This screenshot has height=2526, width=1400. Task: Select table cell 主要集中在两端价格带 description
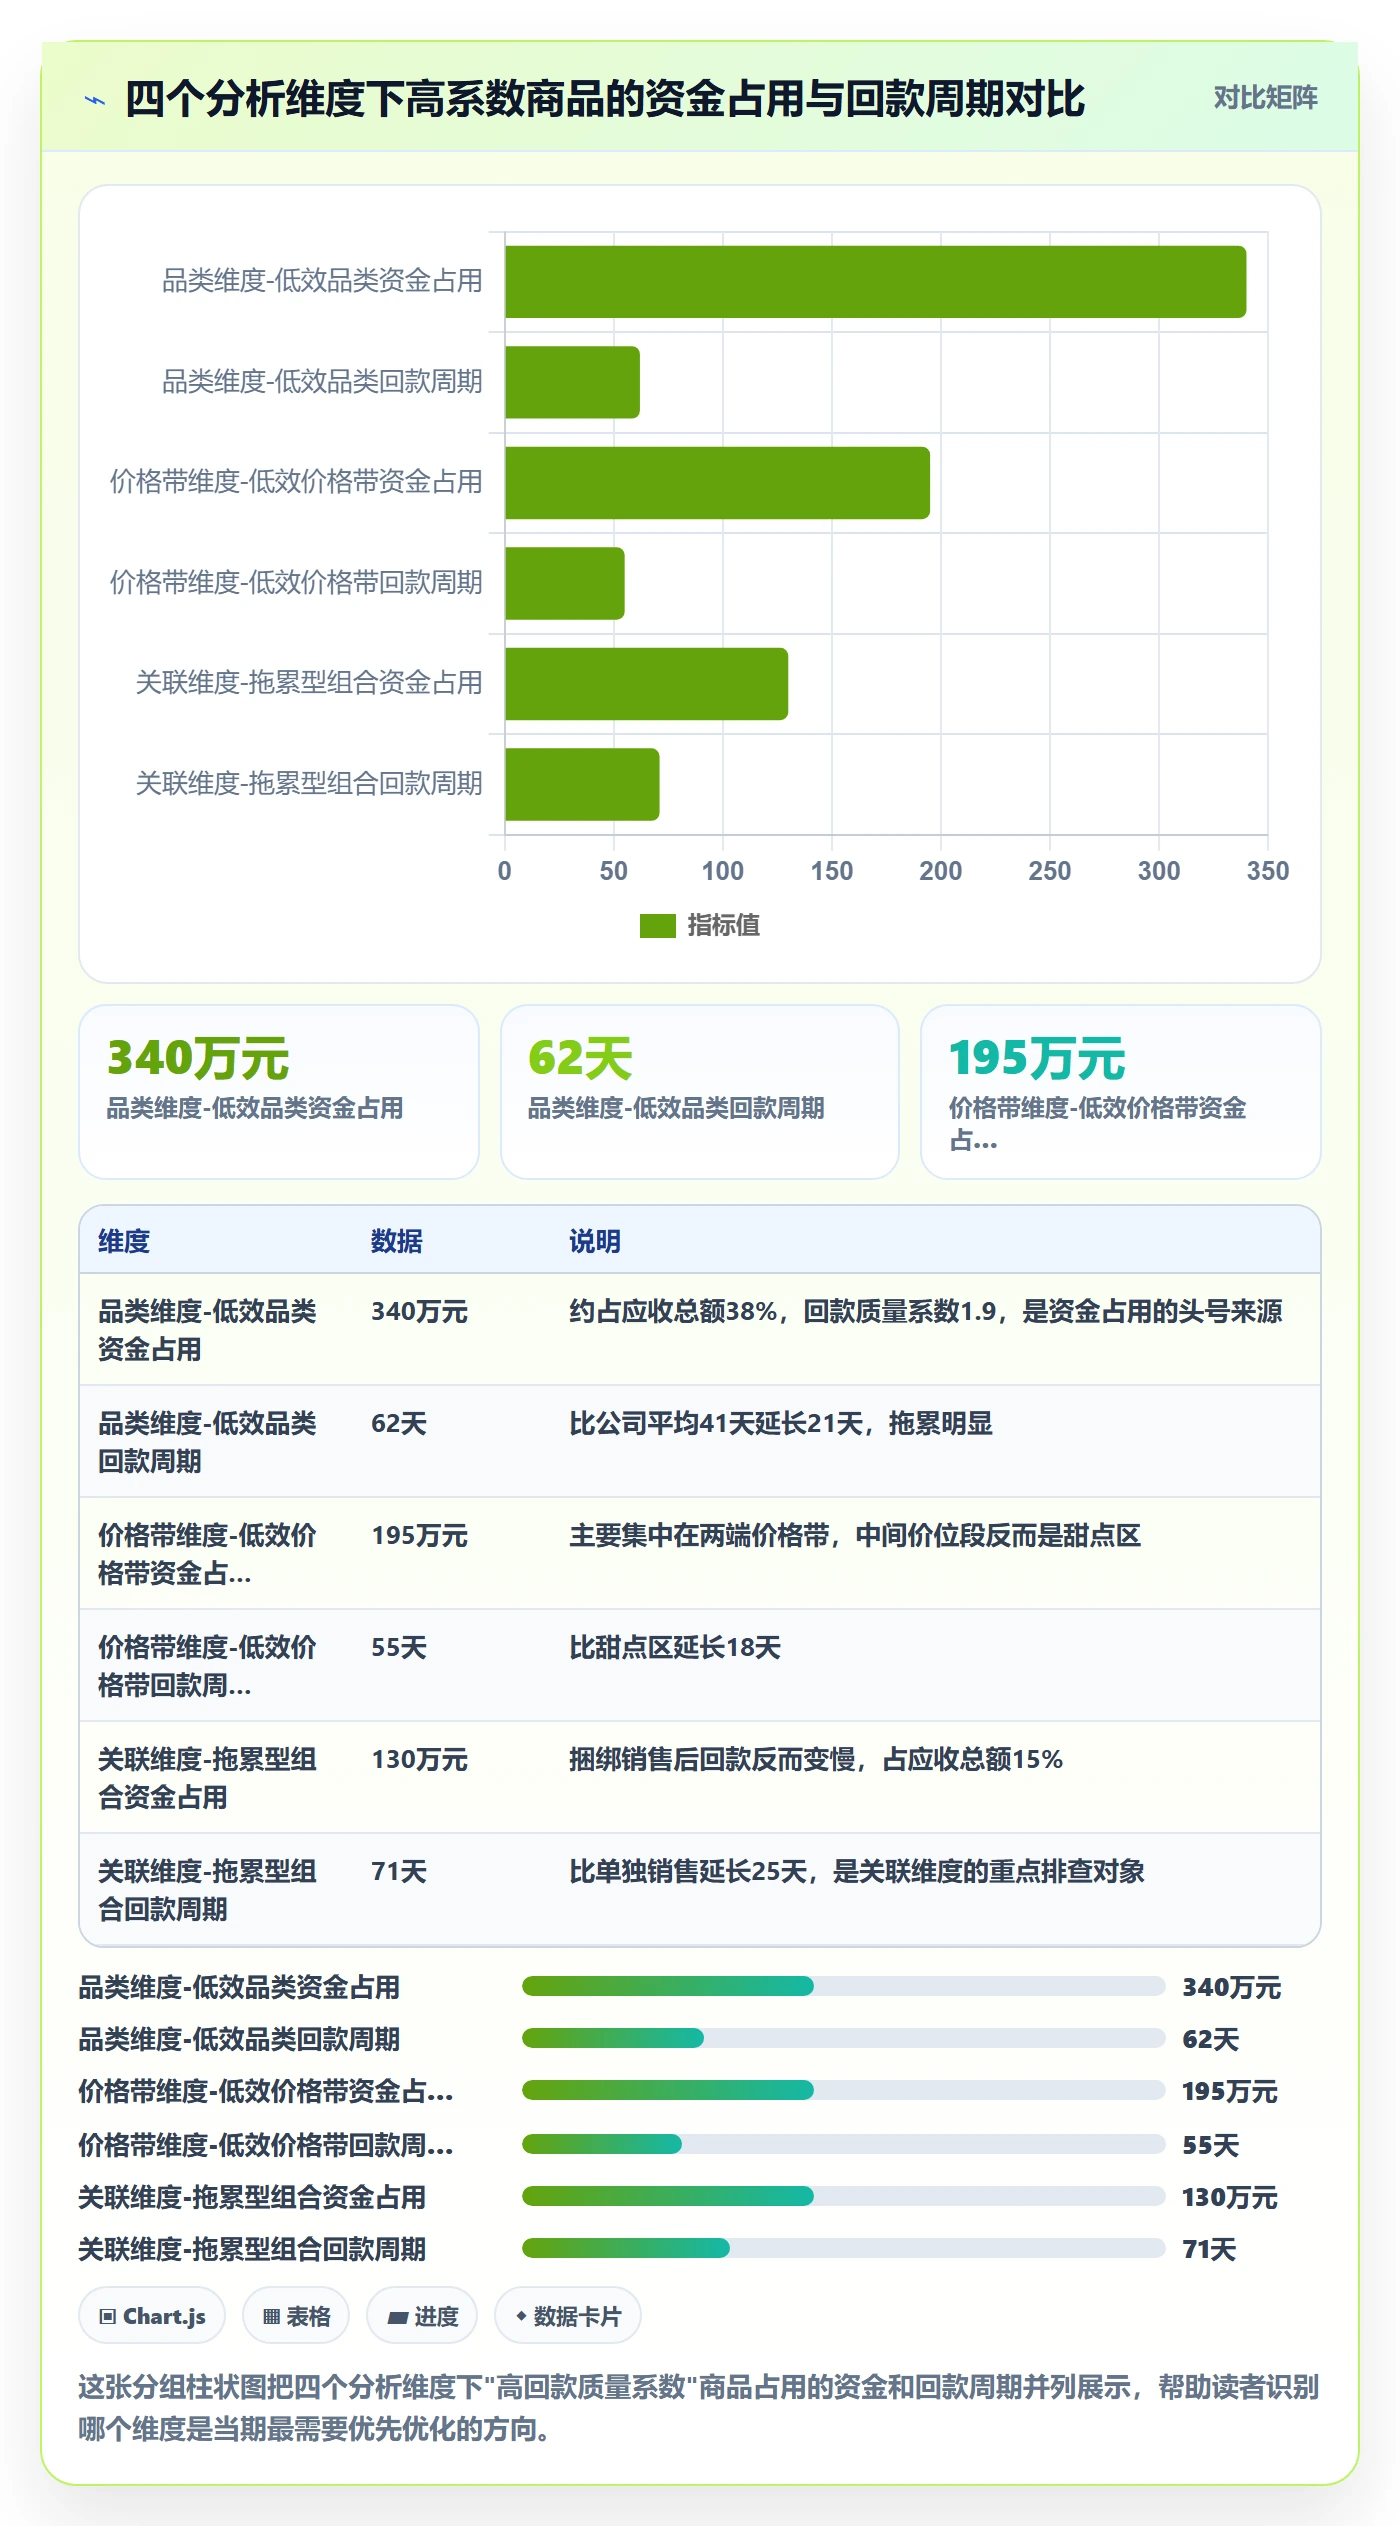(x=855, y=1535)
